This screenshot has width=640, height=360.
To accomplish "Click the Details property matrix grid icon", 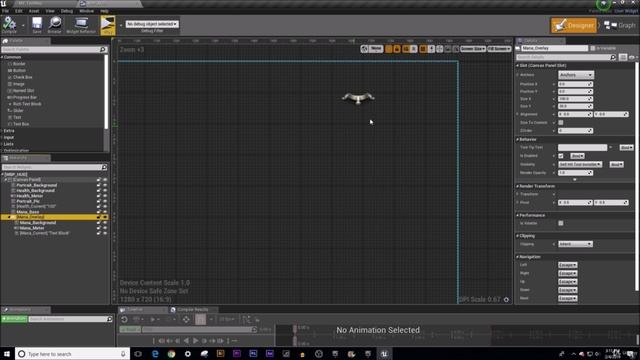I will [623, 58].
